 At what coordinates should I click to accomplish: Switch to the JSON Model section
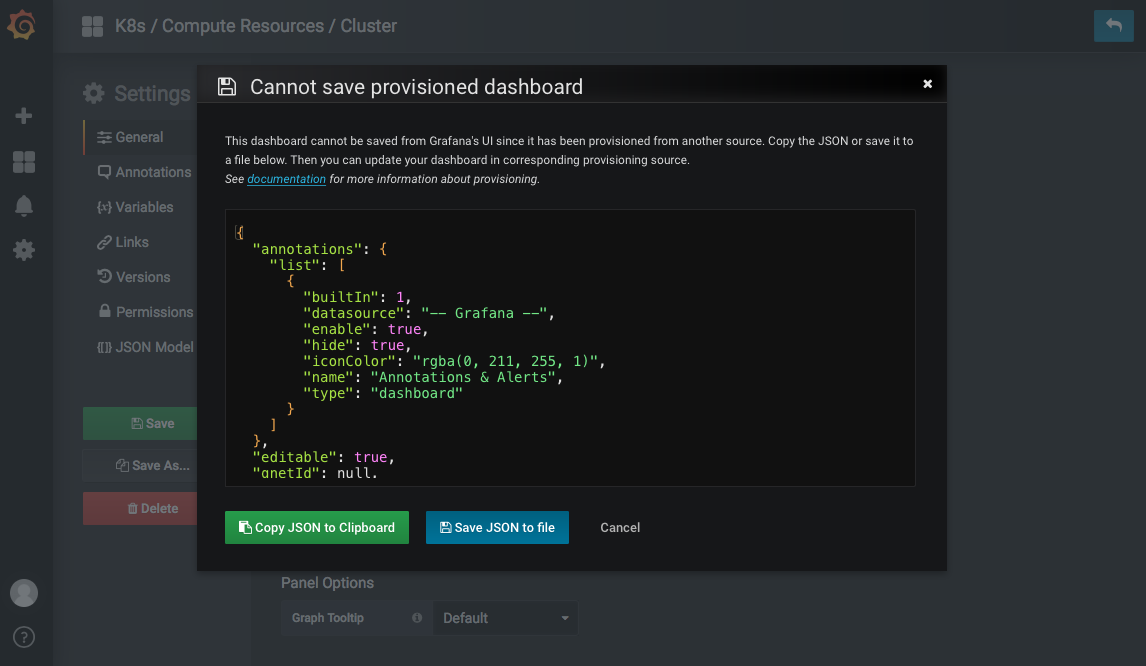pos(145,347)
